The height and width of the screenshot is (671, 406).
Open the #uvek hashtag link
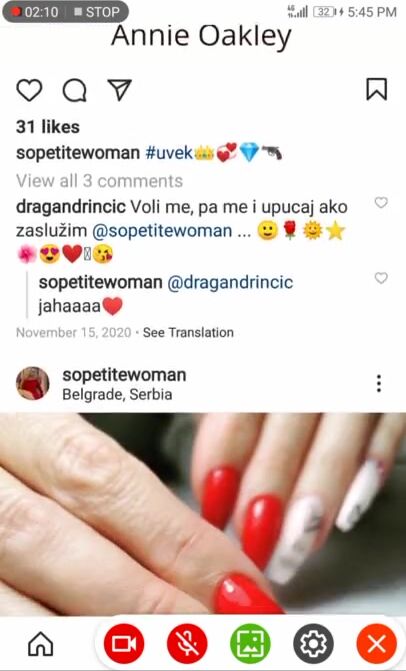pos(169,153)
